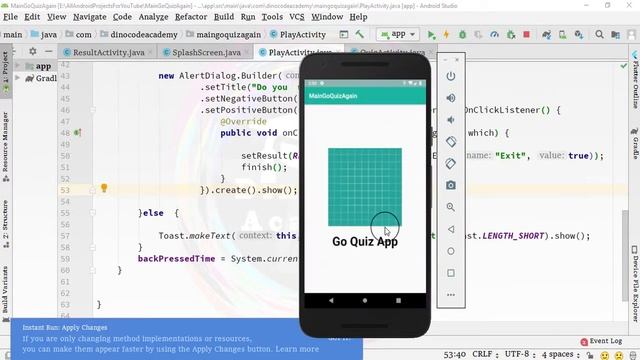Tap the teal grid image in the emulator
640x360 pixels.
[x=365, y=187]
